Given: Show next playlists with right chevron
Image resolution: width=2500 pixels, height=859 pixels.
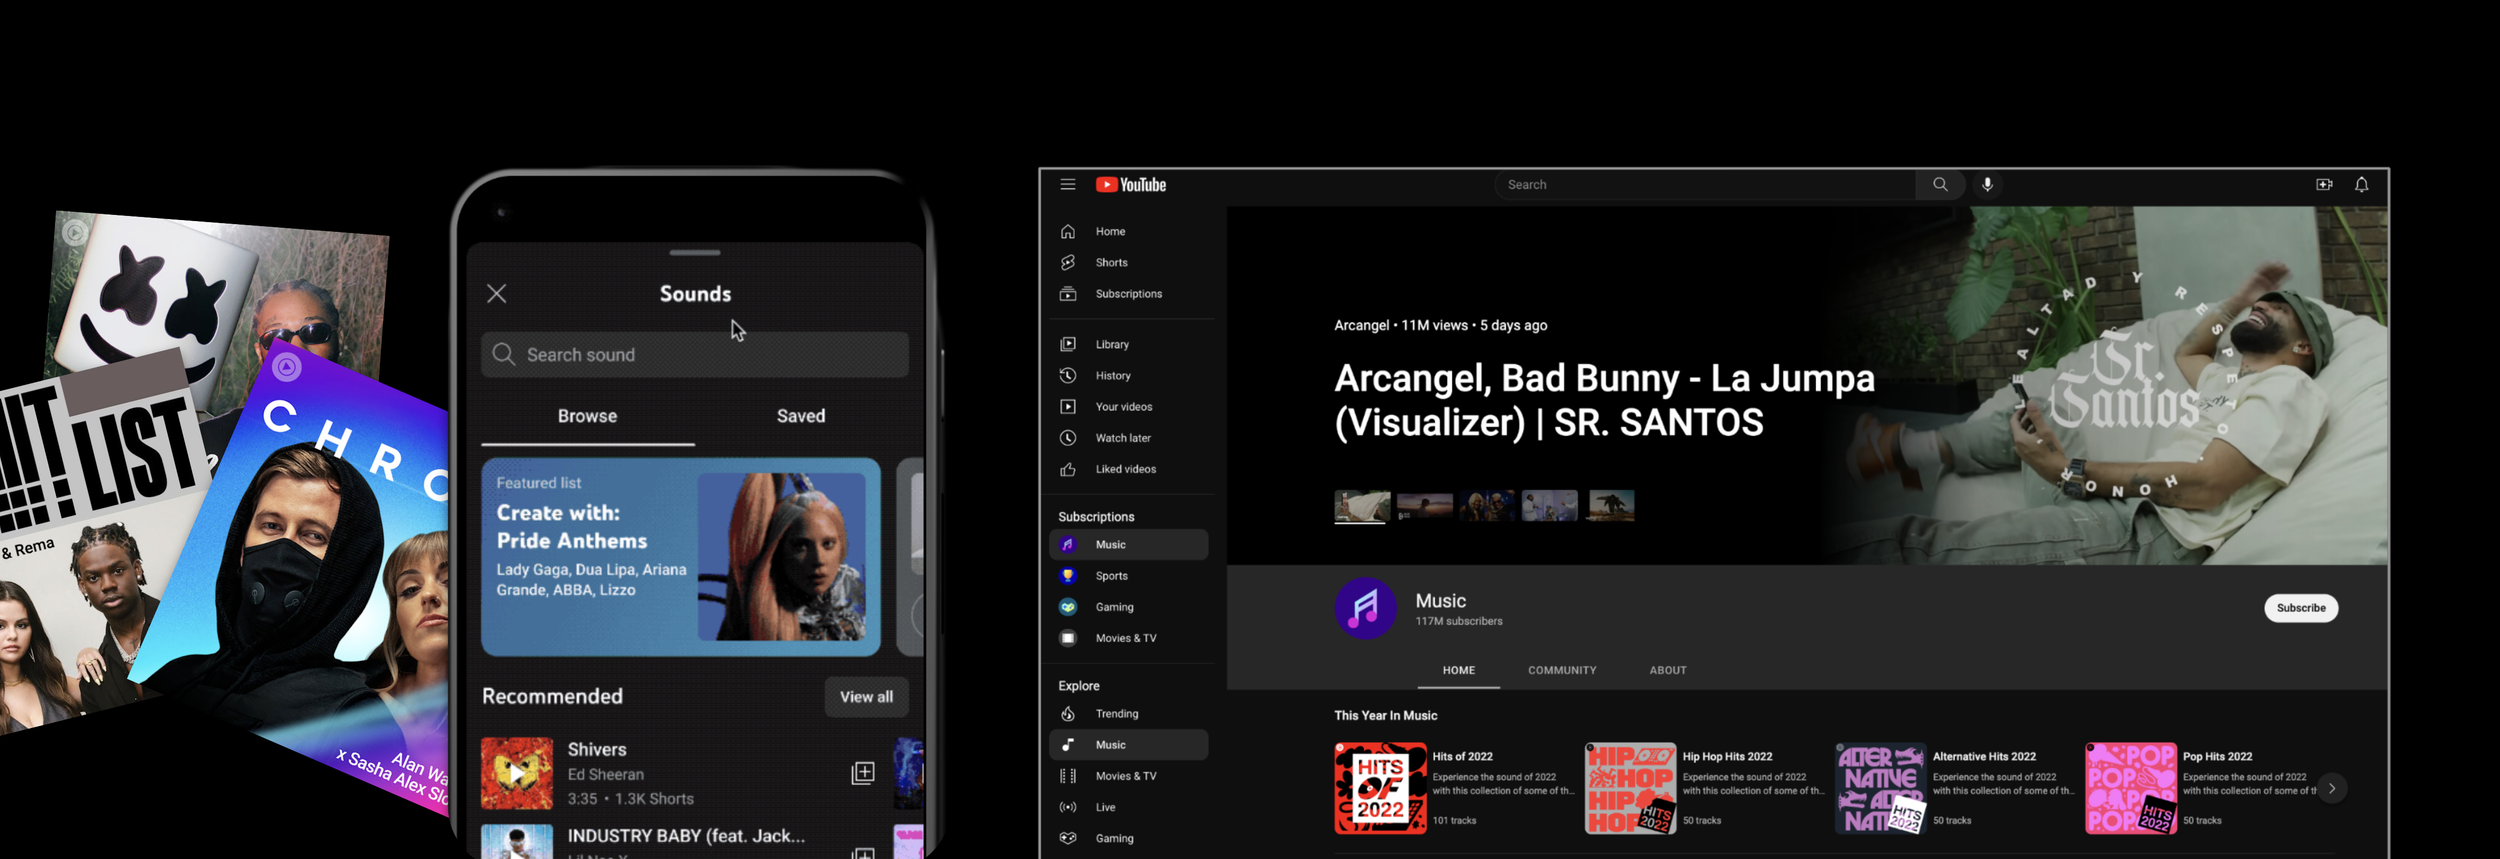Looking at the screenshot, I should [2332, 789].
